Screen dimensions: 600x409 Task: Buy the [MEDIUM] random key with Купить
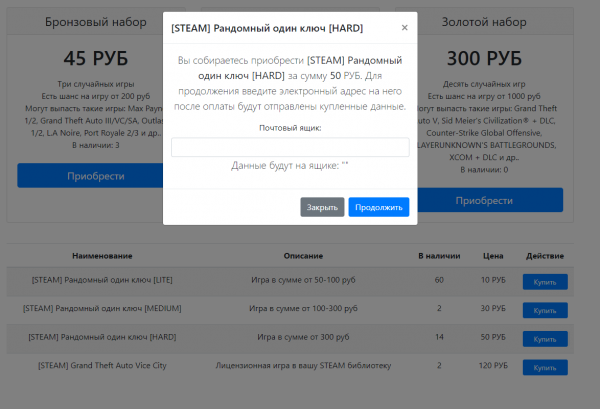[545, 310]
